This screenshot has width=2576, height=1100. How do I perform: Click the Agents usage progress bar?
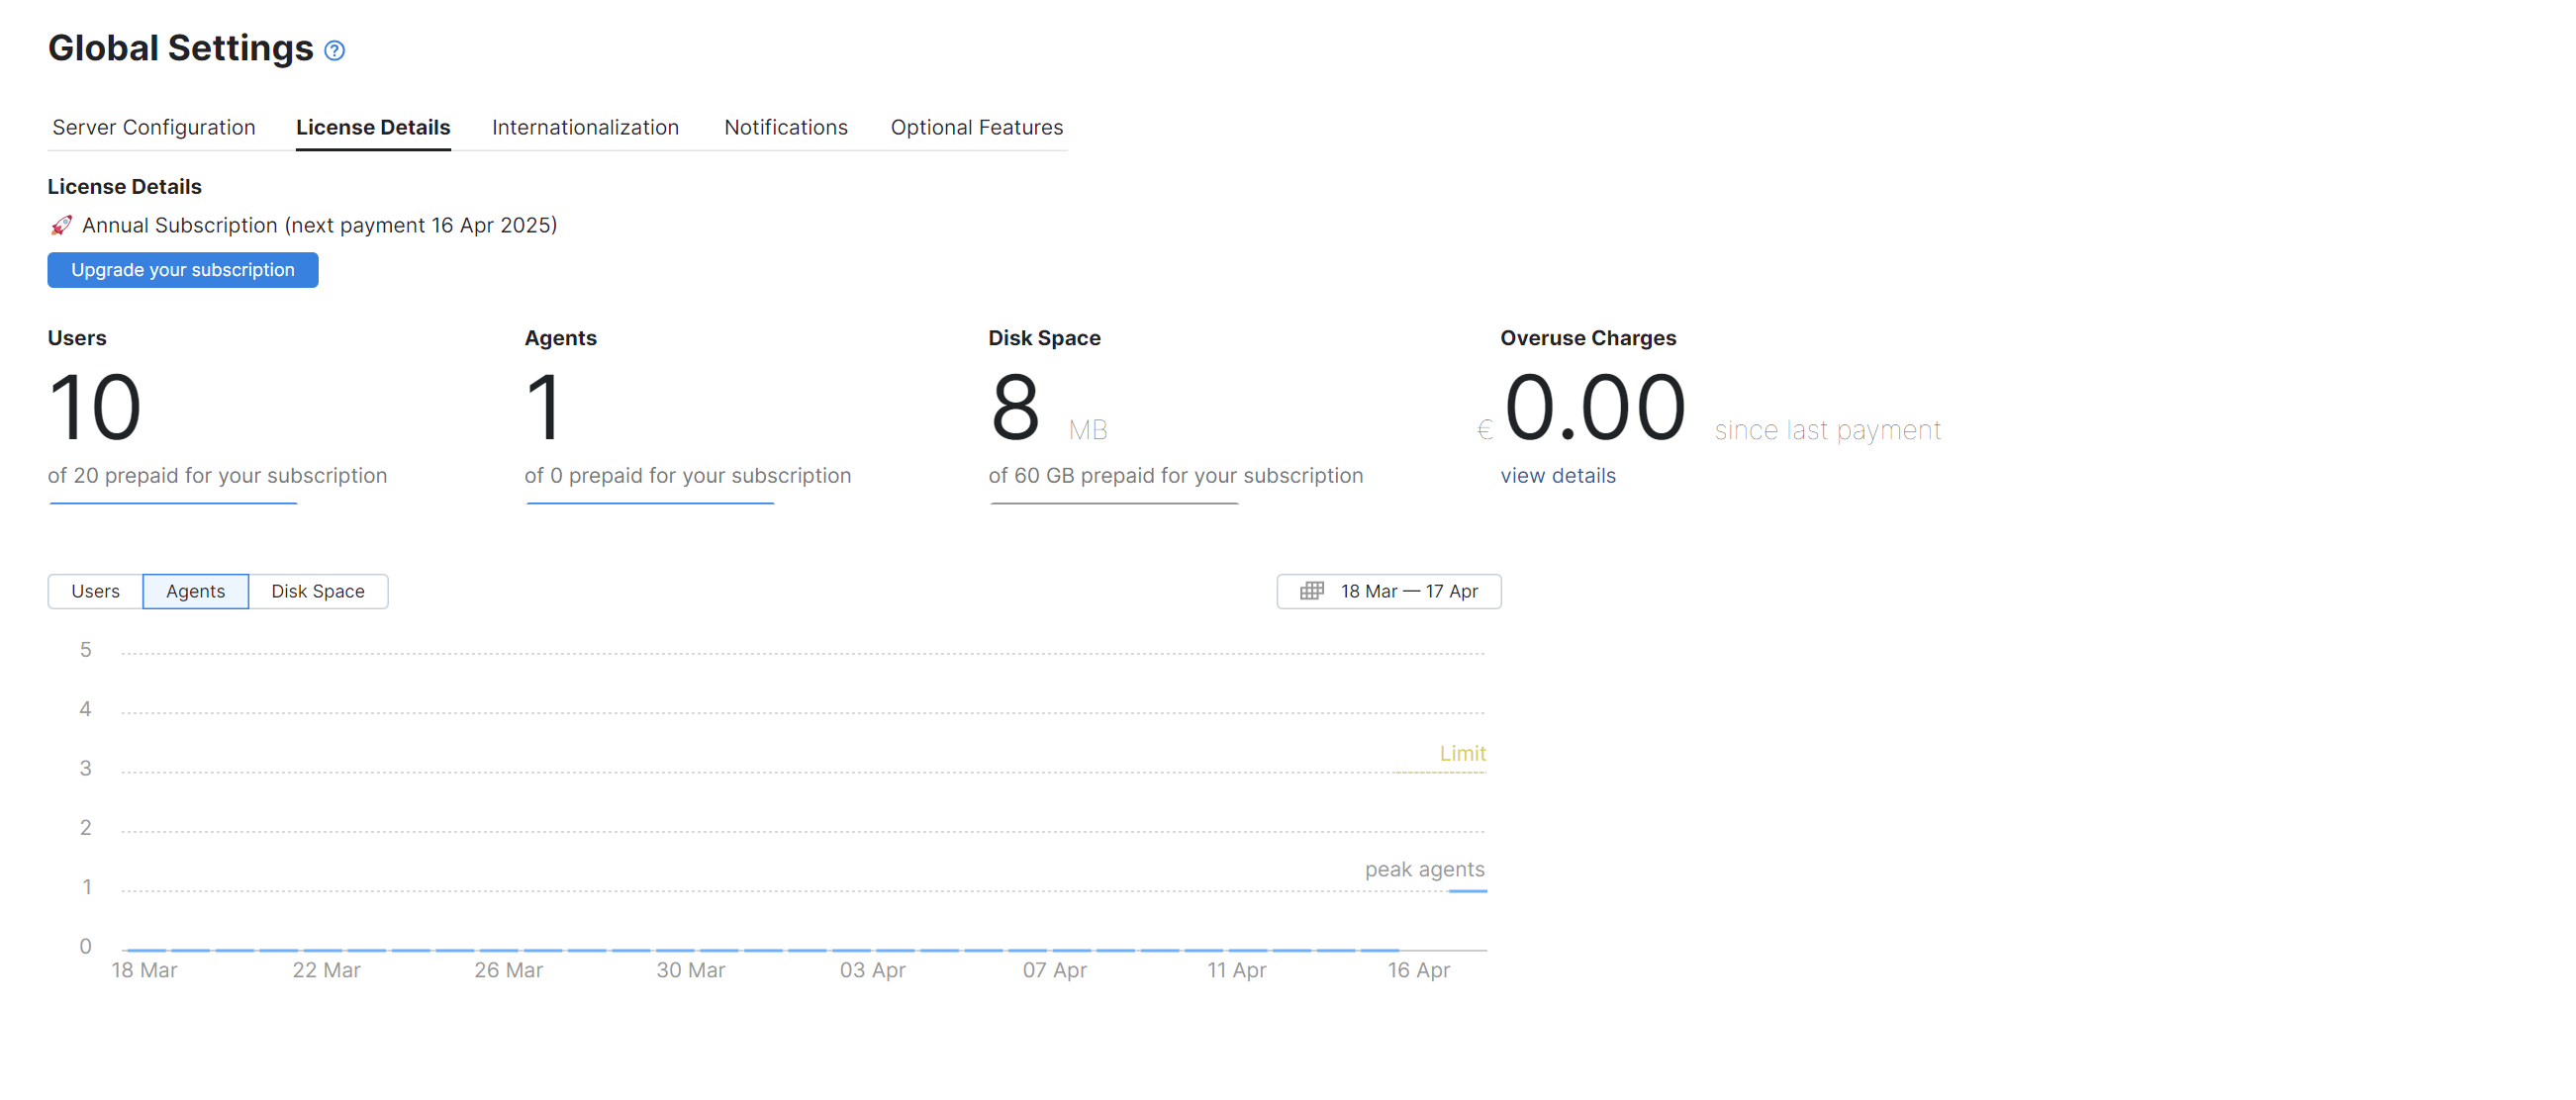pyautogui.click(x=650, y=503)
